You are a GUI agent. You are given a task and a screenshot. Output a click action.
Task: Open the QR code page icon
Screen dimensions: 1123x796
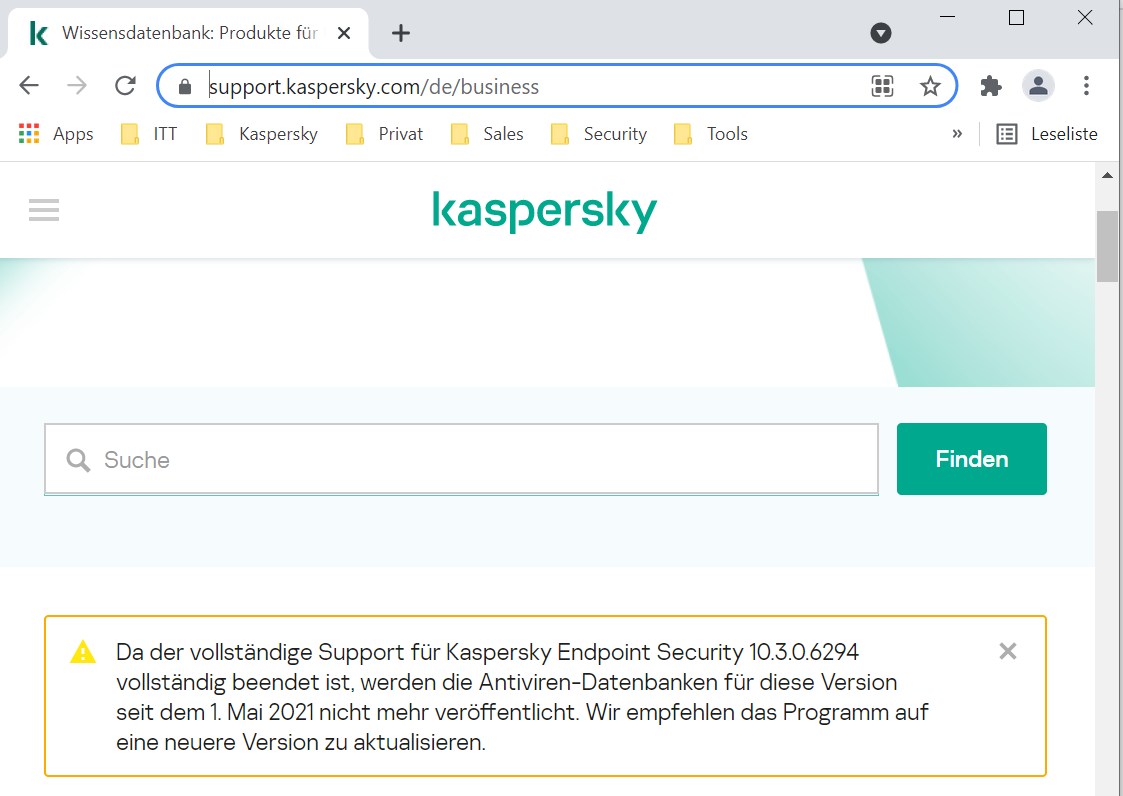tap(882, 86)
